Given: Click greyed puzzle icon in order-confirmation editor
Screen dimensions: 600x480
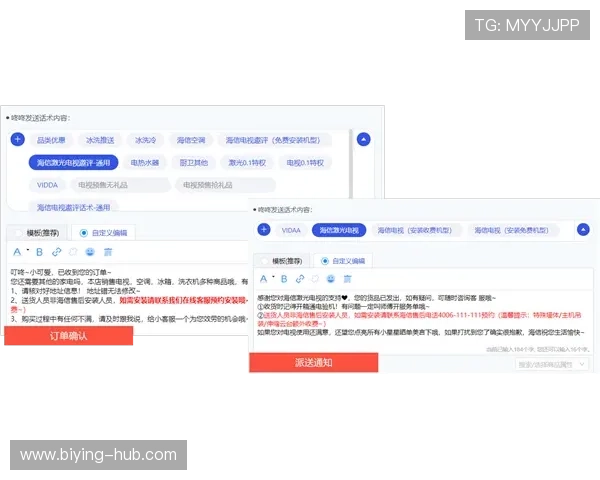Looking at the screenshot, I should pos(73,252).
